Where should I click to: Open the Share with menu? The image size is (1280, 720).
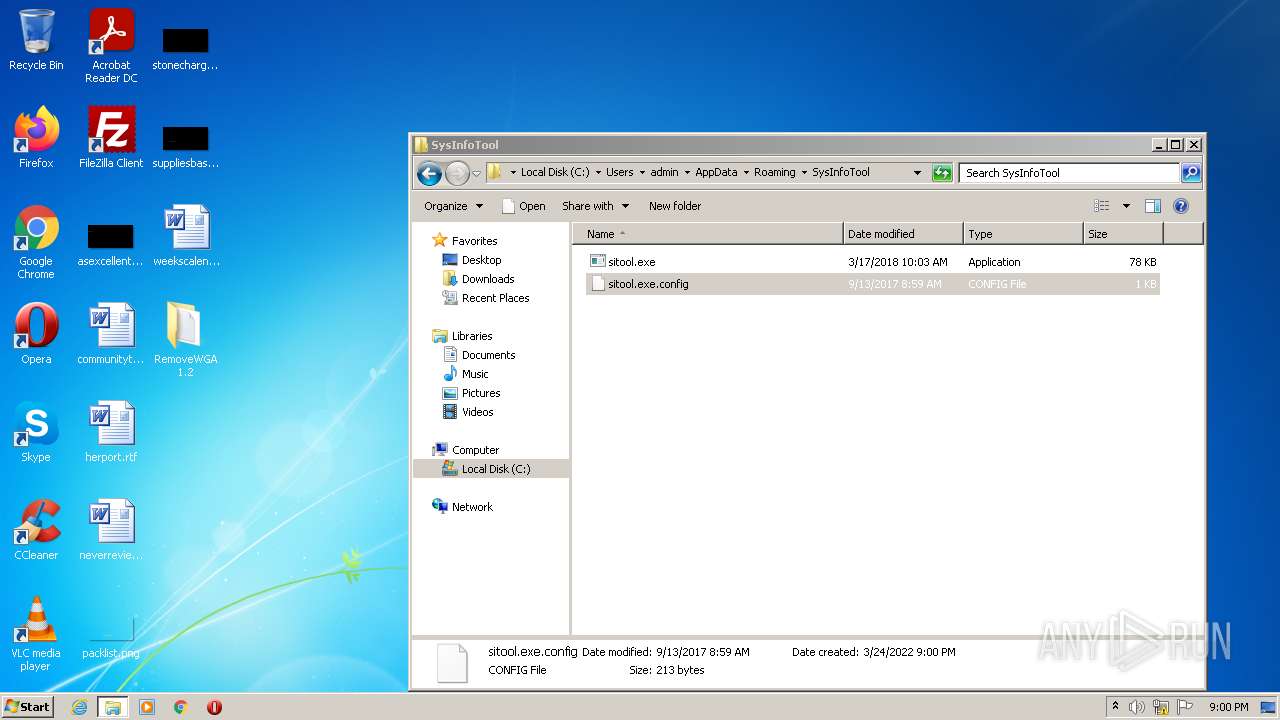pos(596,206)
